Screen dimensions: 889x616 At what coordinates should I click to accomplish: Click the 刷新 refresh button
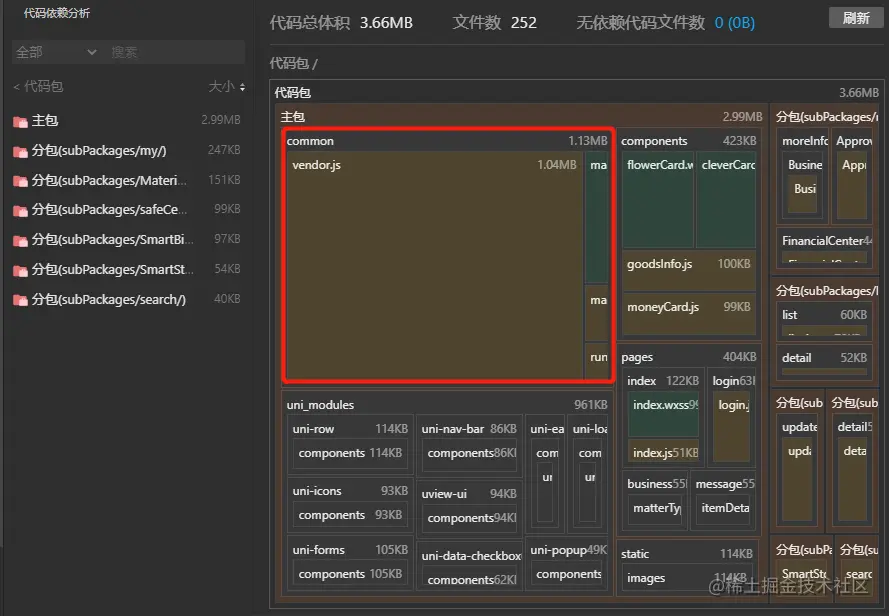coord(856,18)
